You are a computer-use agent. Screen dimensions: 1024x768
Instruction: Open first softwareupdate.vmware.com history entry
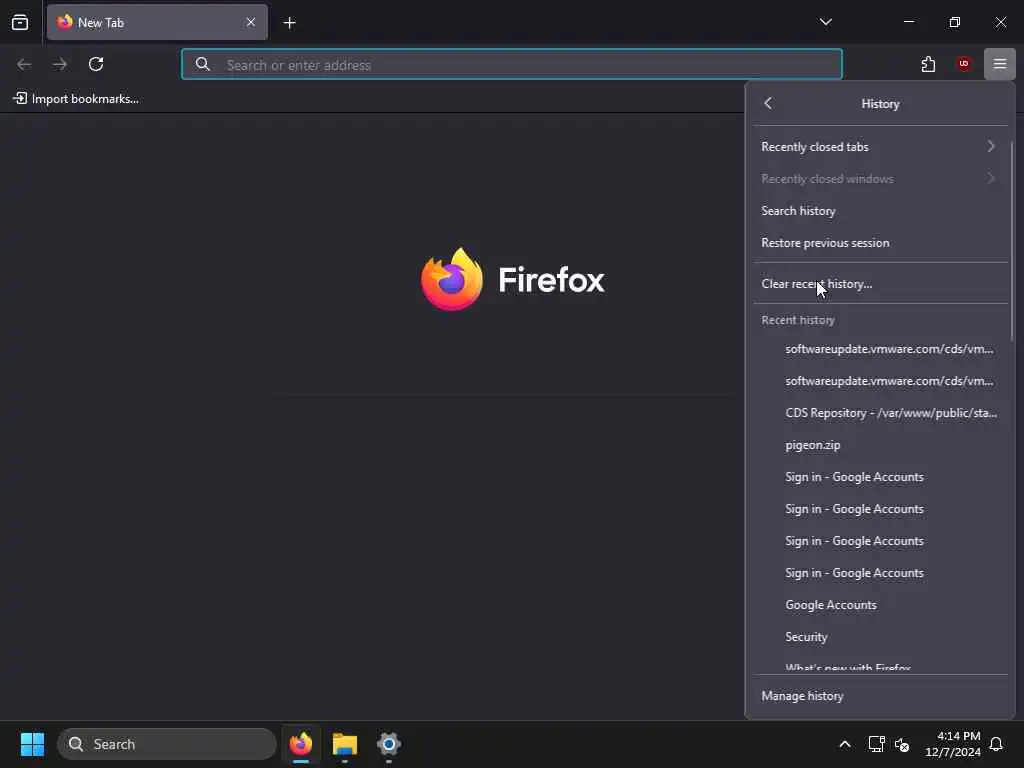[x=879, y=349]
